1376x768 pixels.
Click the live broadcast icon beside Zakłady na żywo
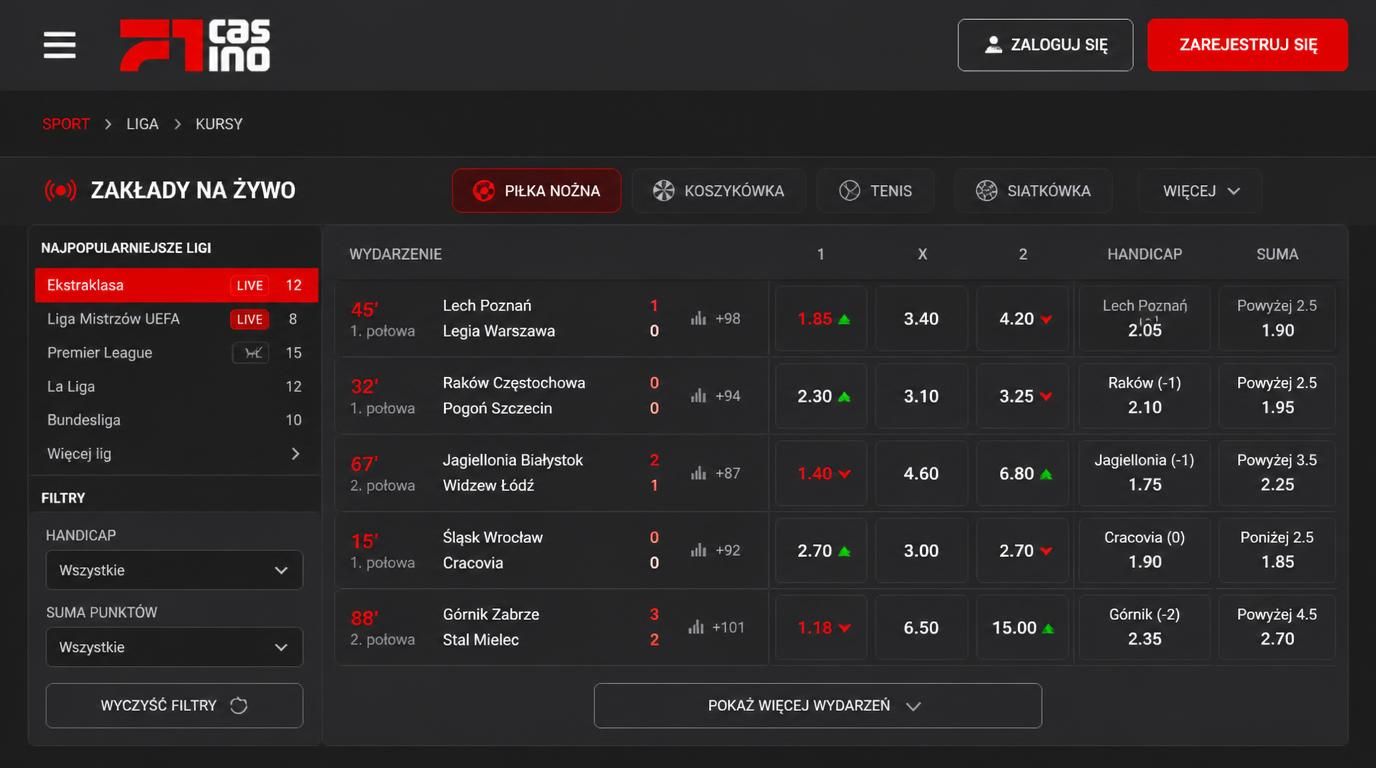pyautogui.click(x=60, y=190)
